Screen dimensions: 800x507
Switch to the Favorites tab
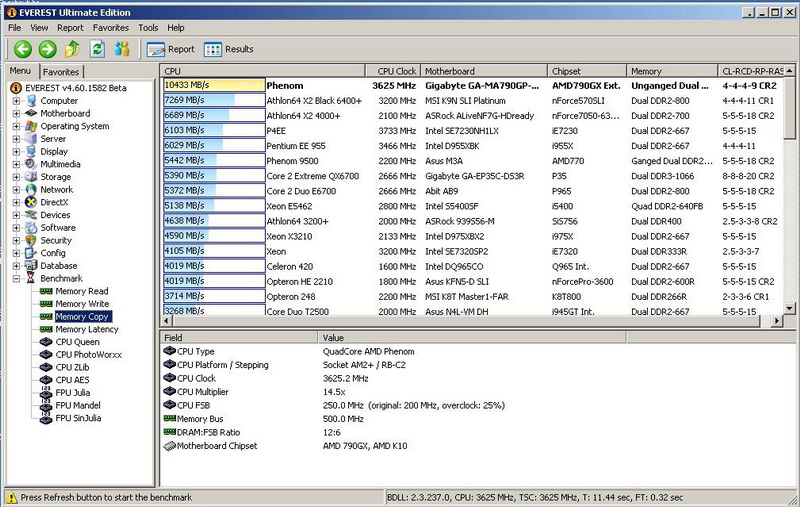[61, 72]
